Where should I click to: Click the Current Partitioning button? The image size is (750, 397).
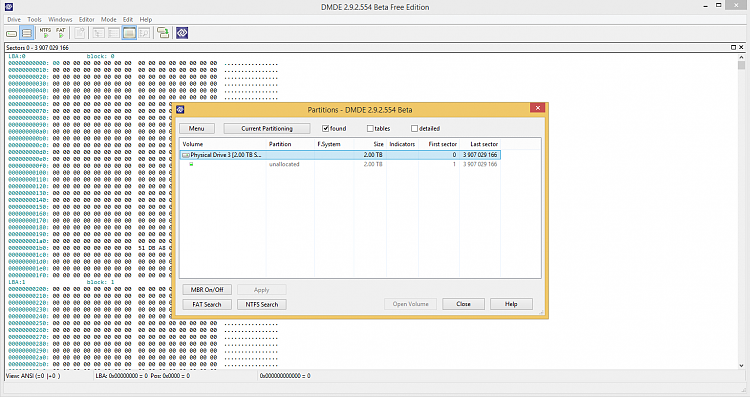[267, 129]
